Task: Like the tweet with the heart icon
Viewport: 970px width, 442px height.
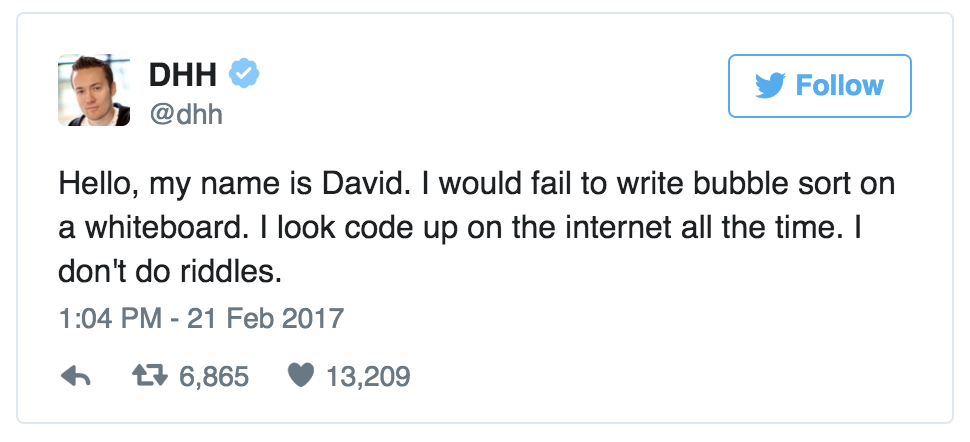Action: (301, 375)
